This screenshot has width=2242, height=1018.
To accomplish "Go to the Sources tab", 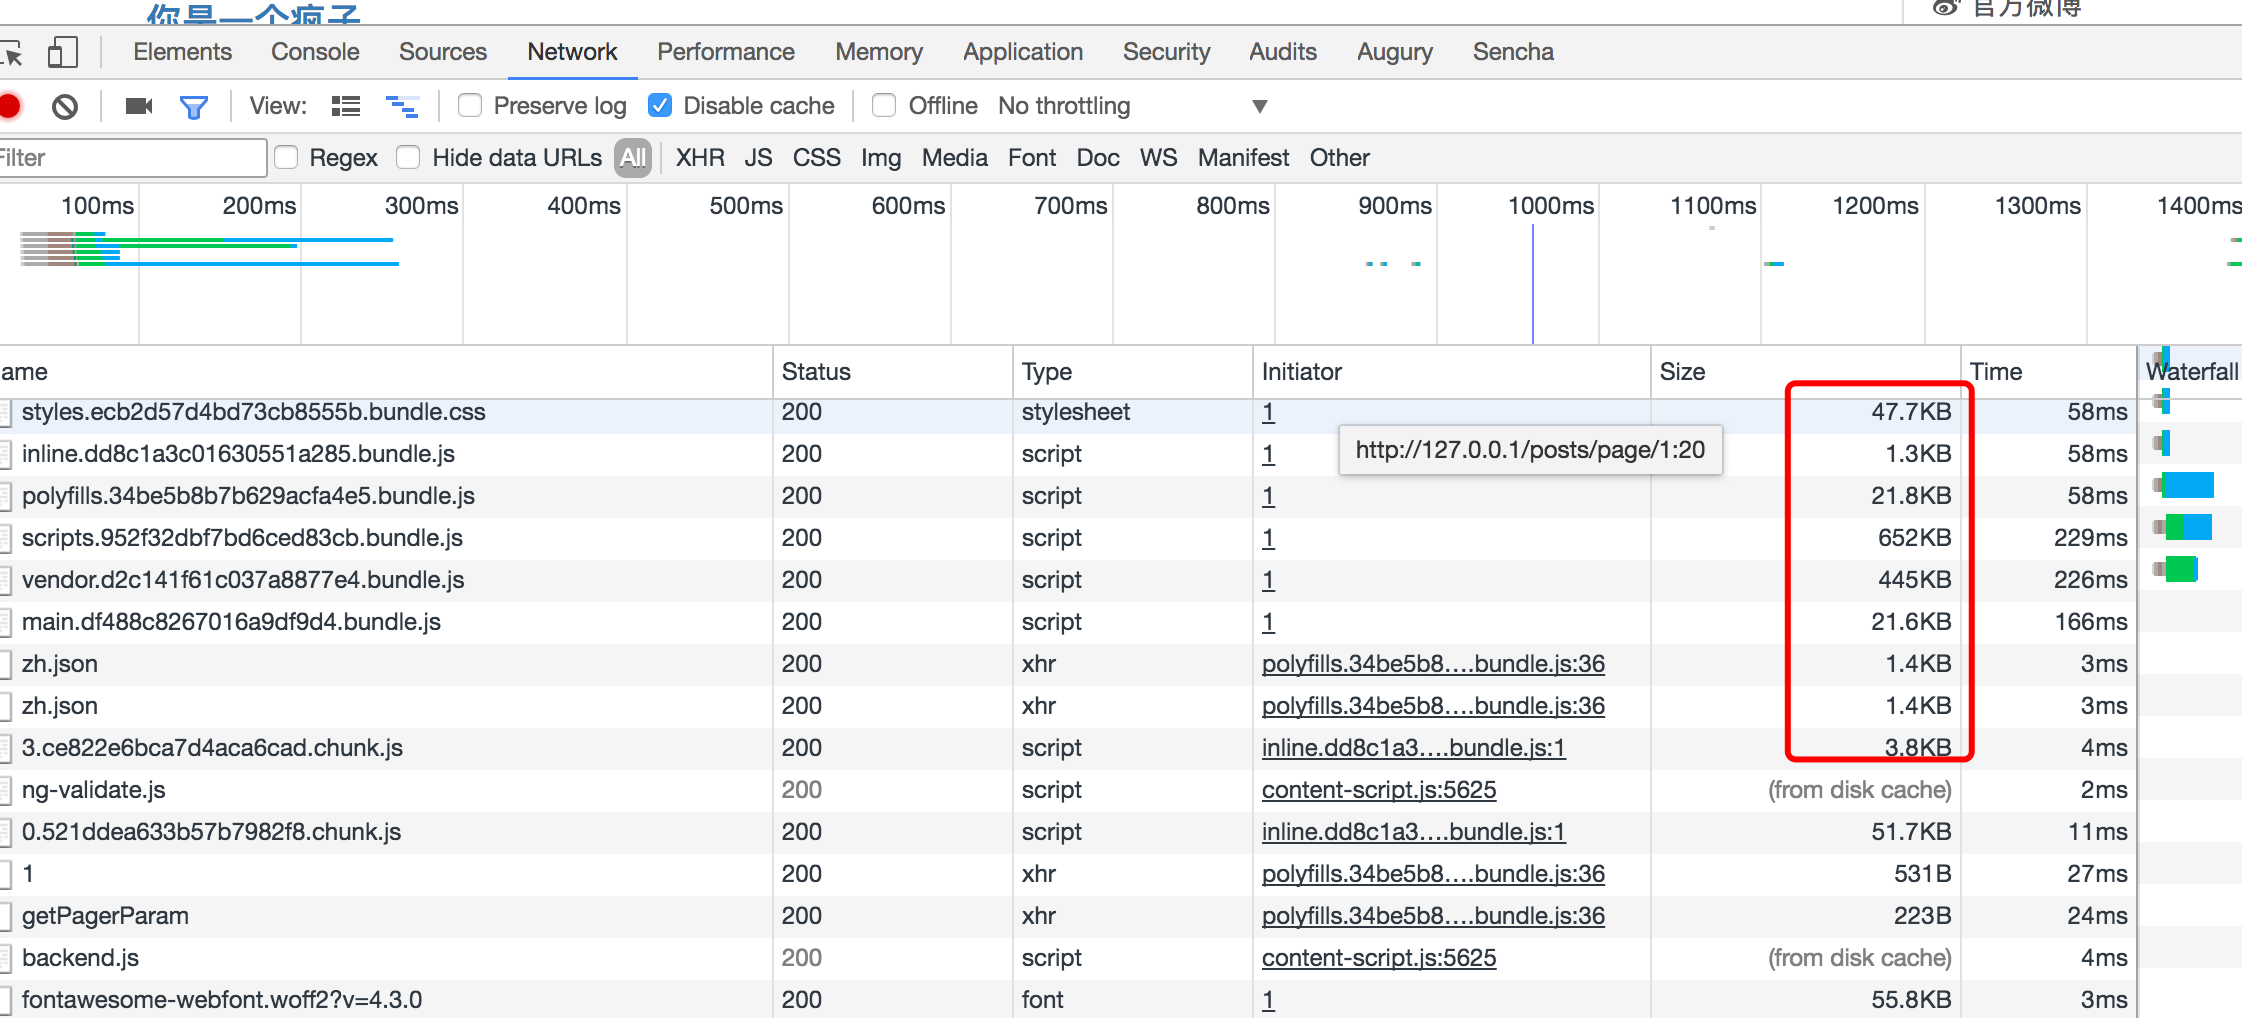I will (x=443, y=52).
